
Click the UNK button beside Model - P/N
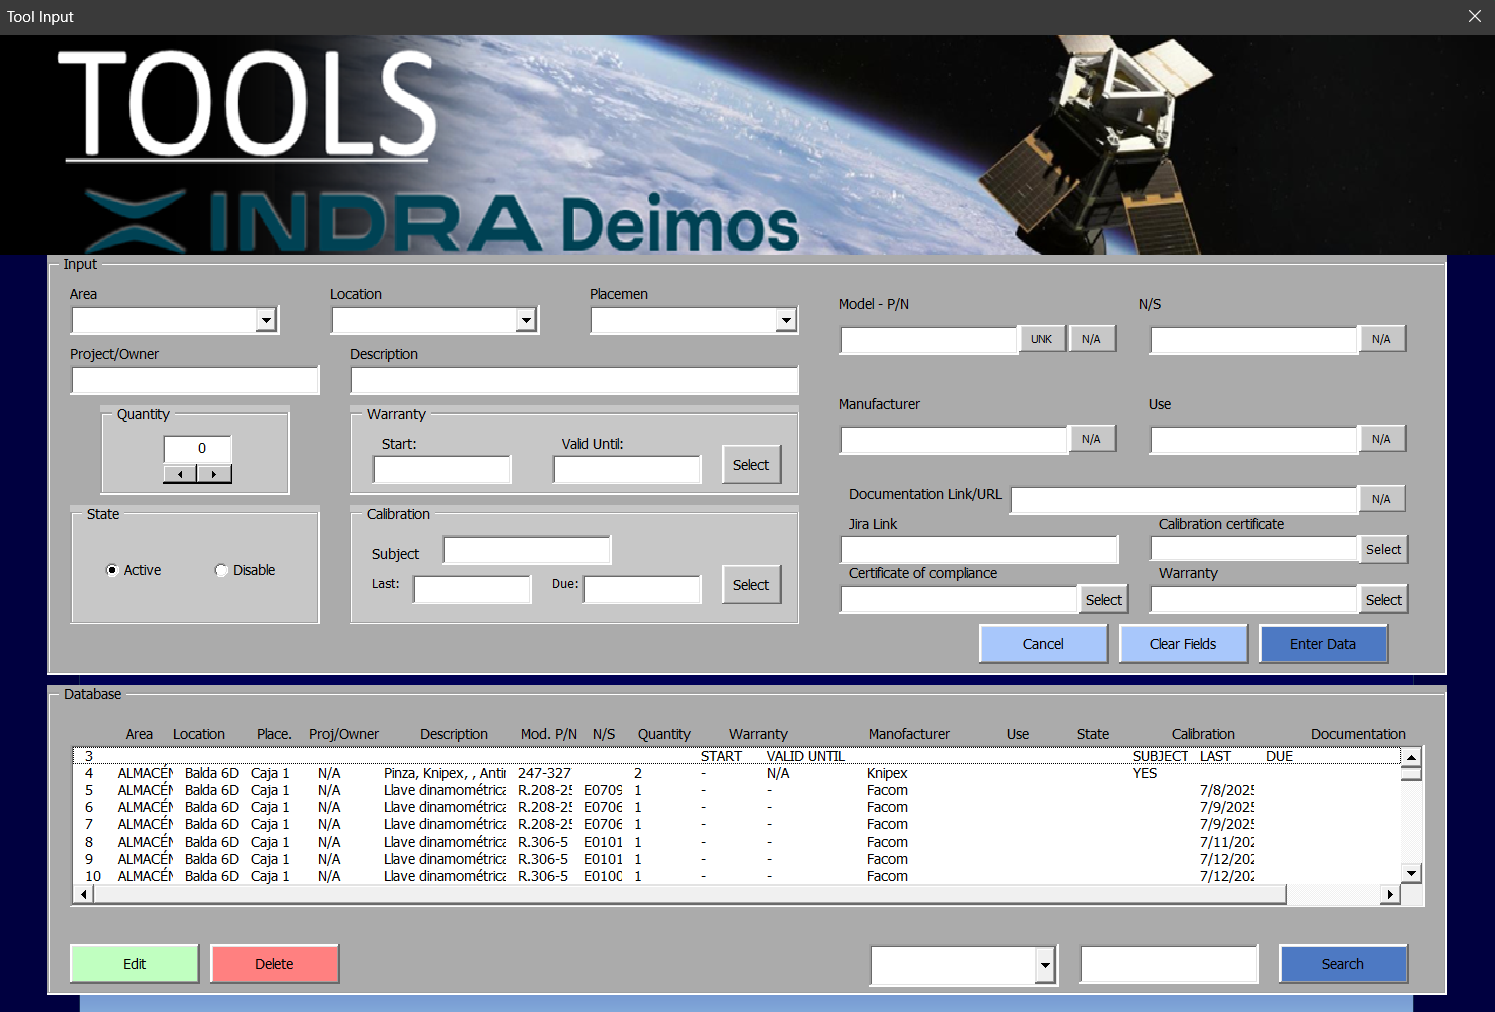[1041, 339]
